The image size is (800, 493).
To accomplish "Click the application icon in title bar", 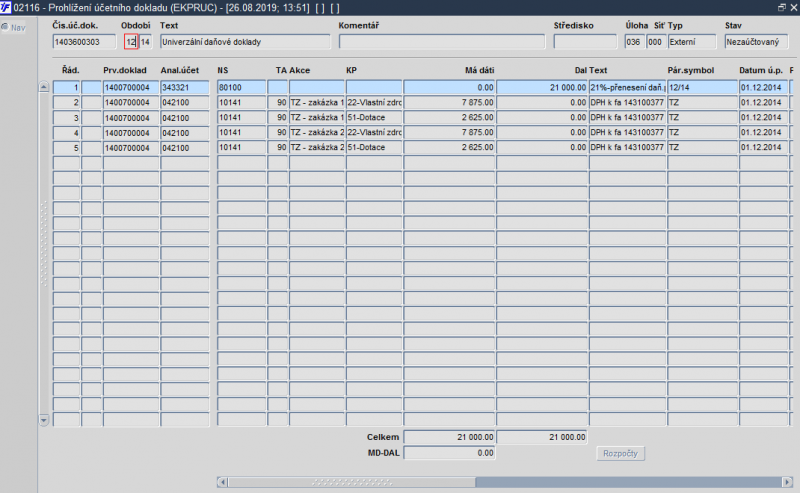I will (x=6, y=7).
